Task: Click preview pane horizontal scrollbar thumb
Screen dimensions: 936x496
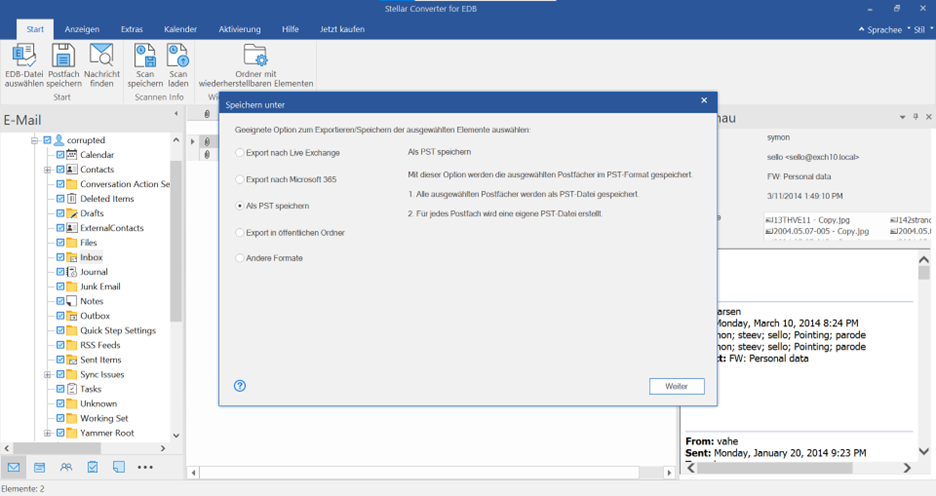Action: 775,469
